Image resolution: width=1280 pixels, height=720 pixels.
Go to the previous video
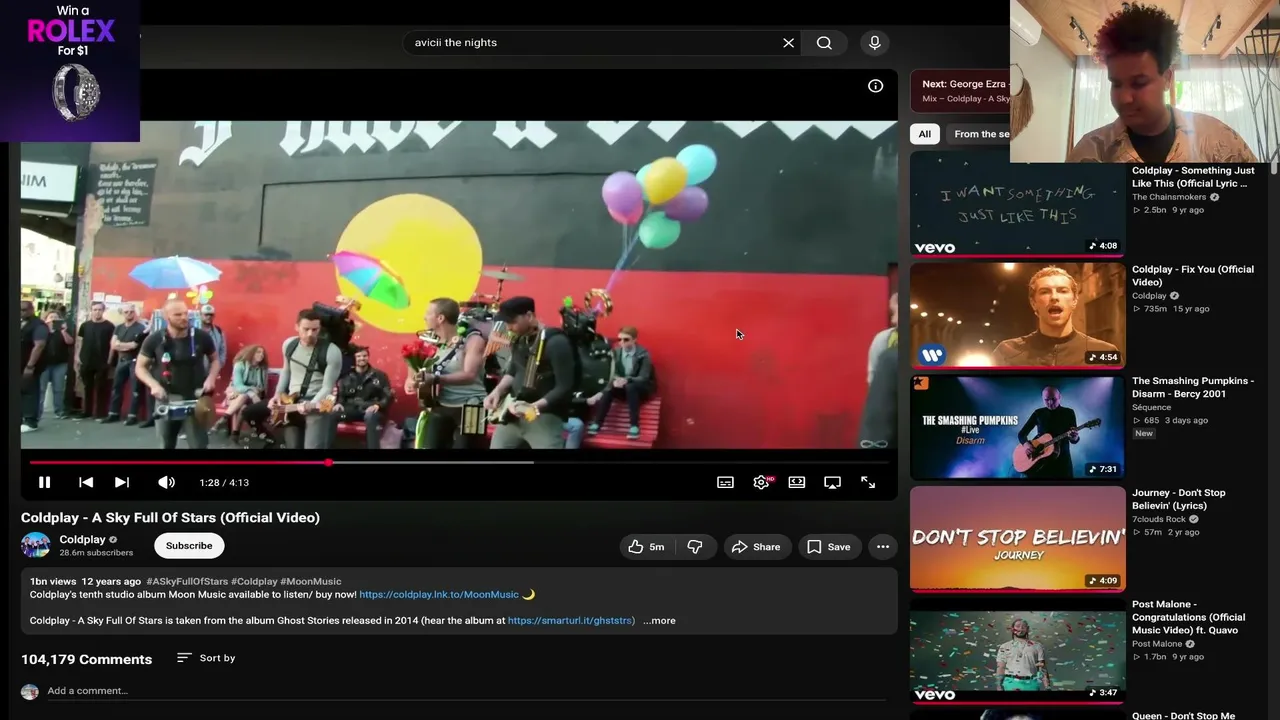(x=86, y=482)
